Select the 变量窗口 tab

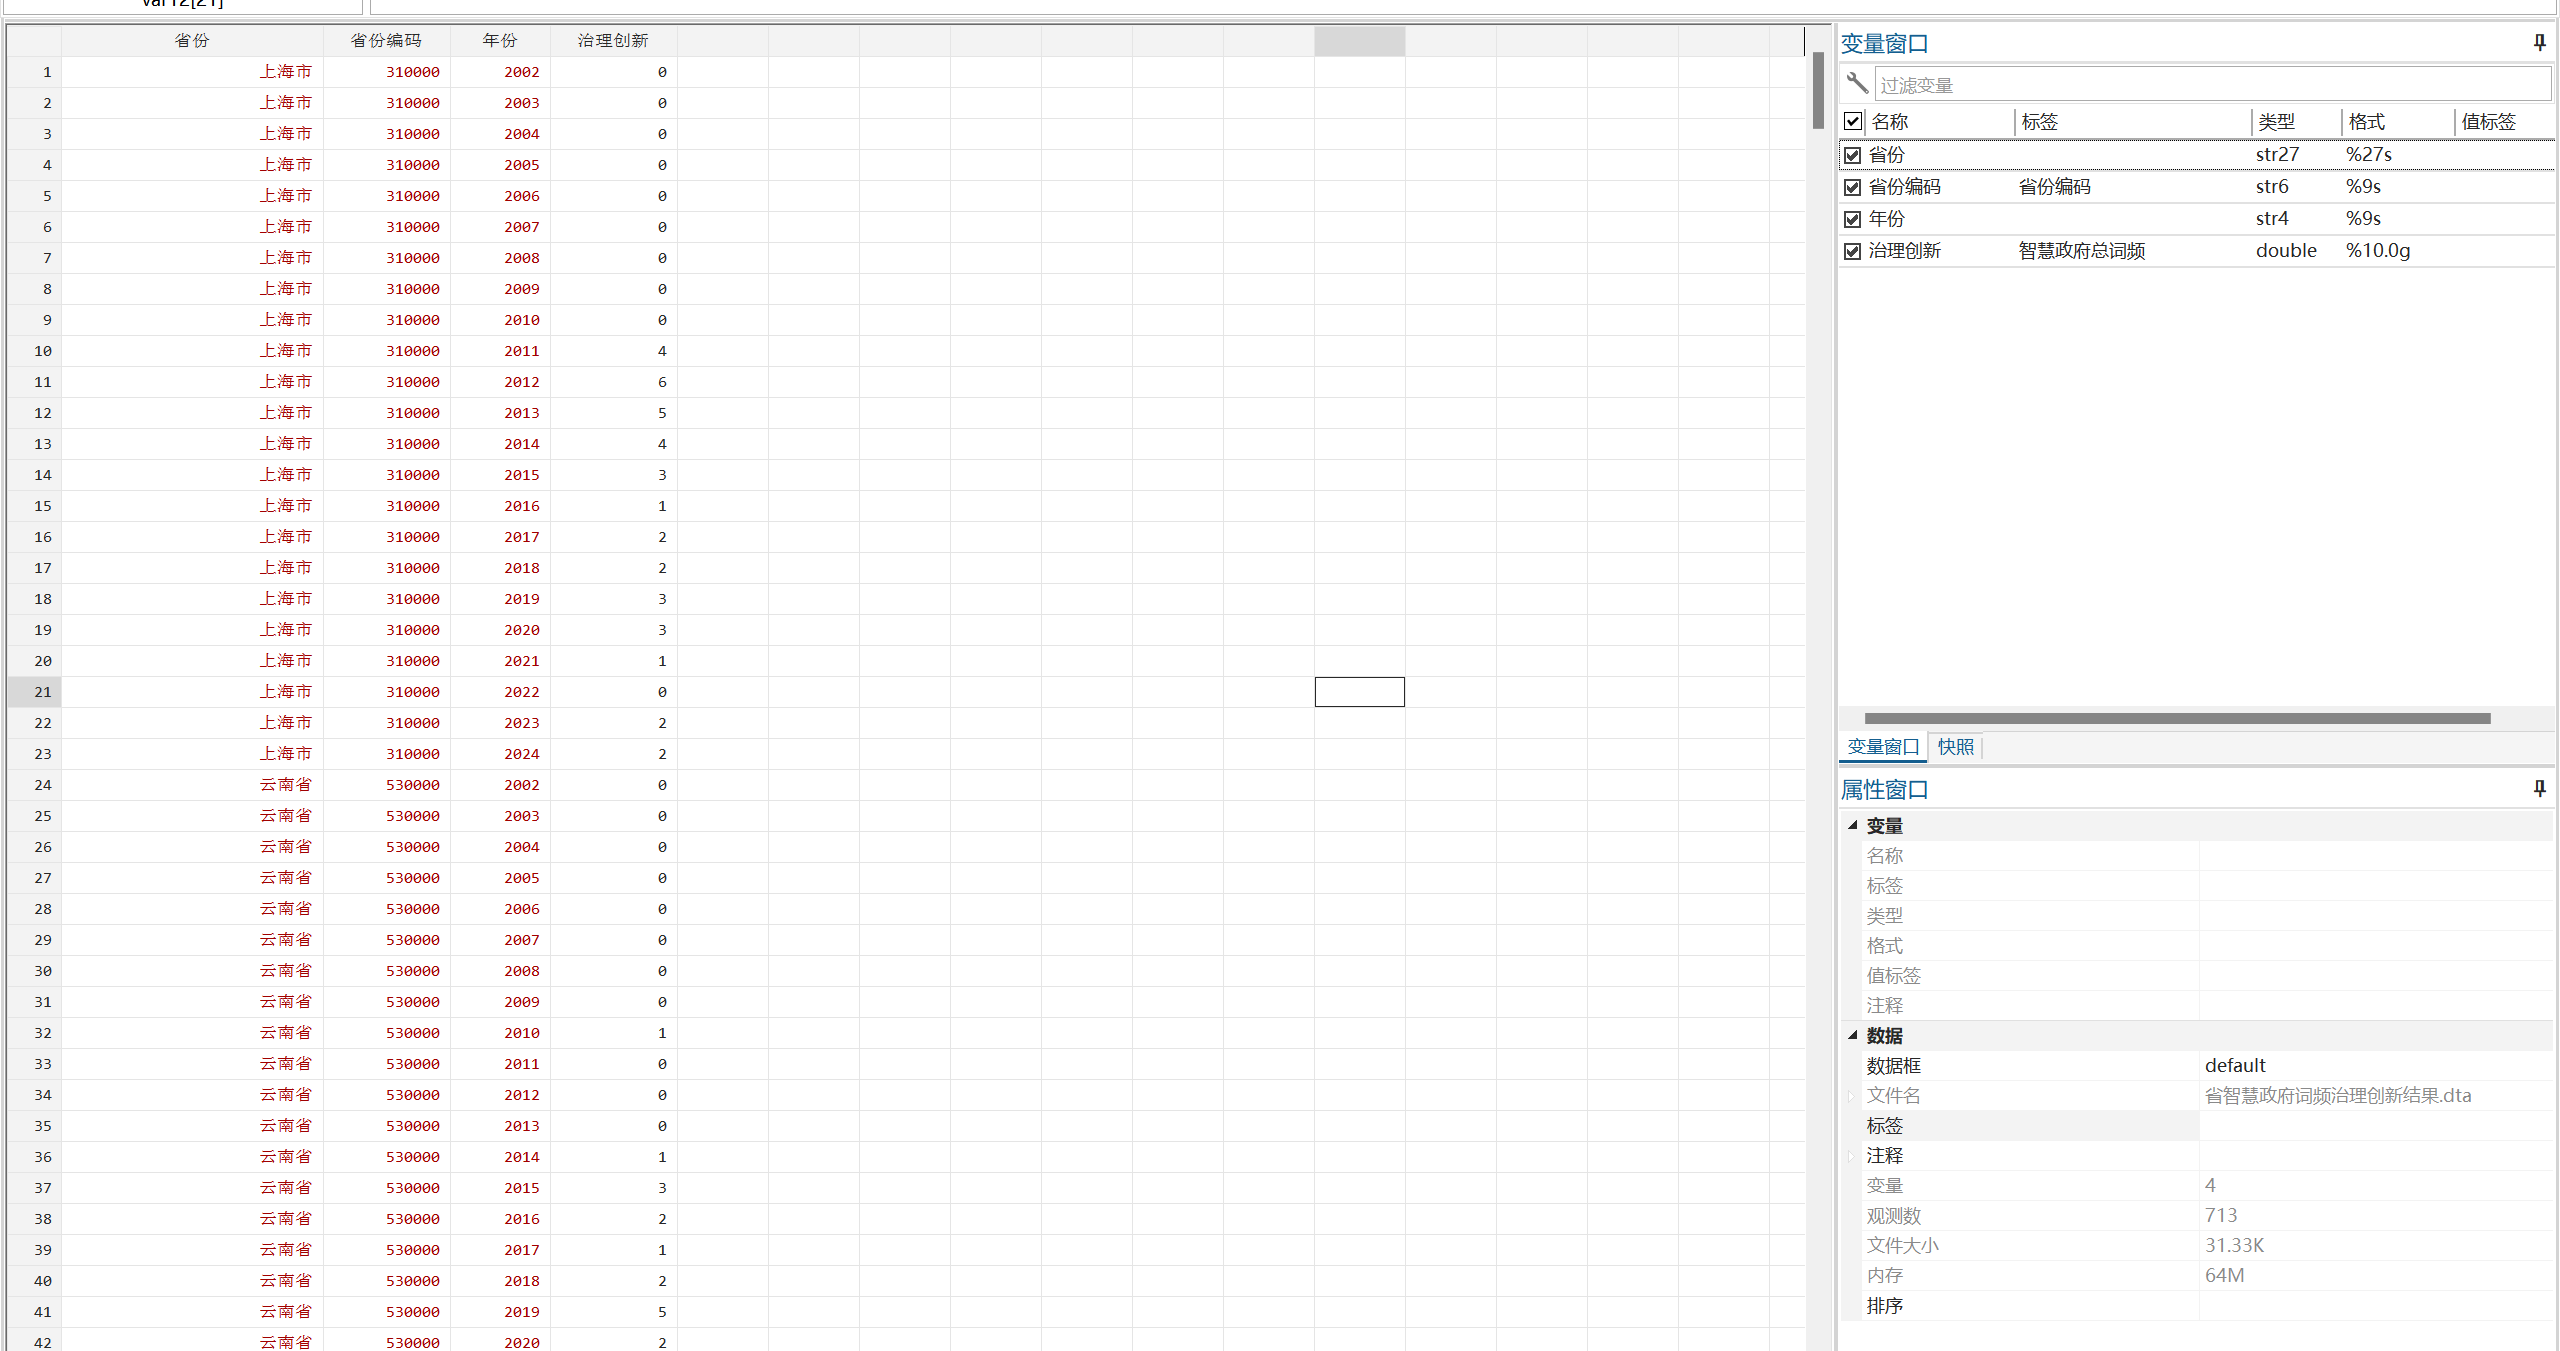[1882, 746]
